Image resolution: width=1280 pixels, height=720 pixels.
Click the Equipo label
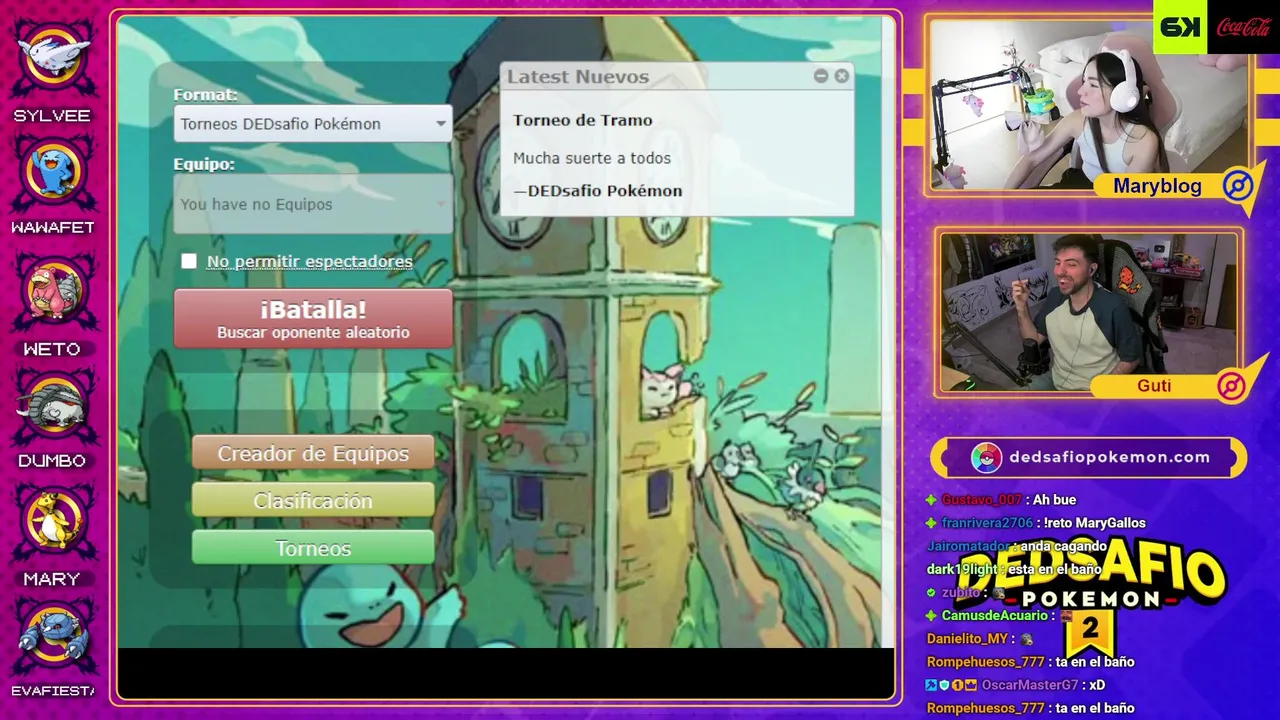tap(204, 164)
